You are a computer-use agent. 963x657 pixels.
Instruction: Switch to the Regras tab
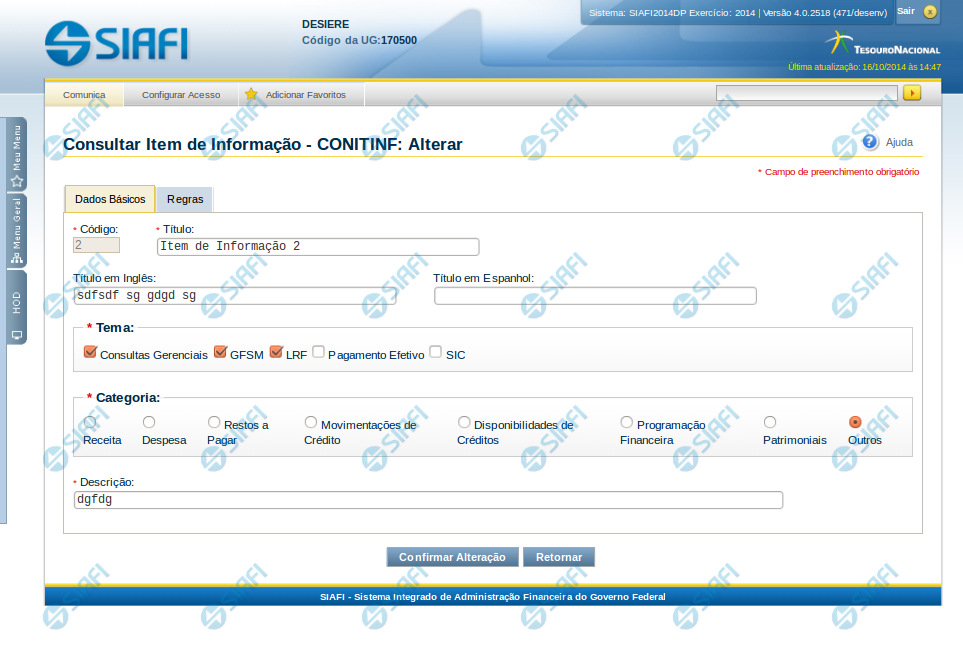click(x=185, y=199)
